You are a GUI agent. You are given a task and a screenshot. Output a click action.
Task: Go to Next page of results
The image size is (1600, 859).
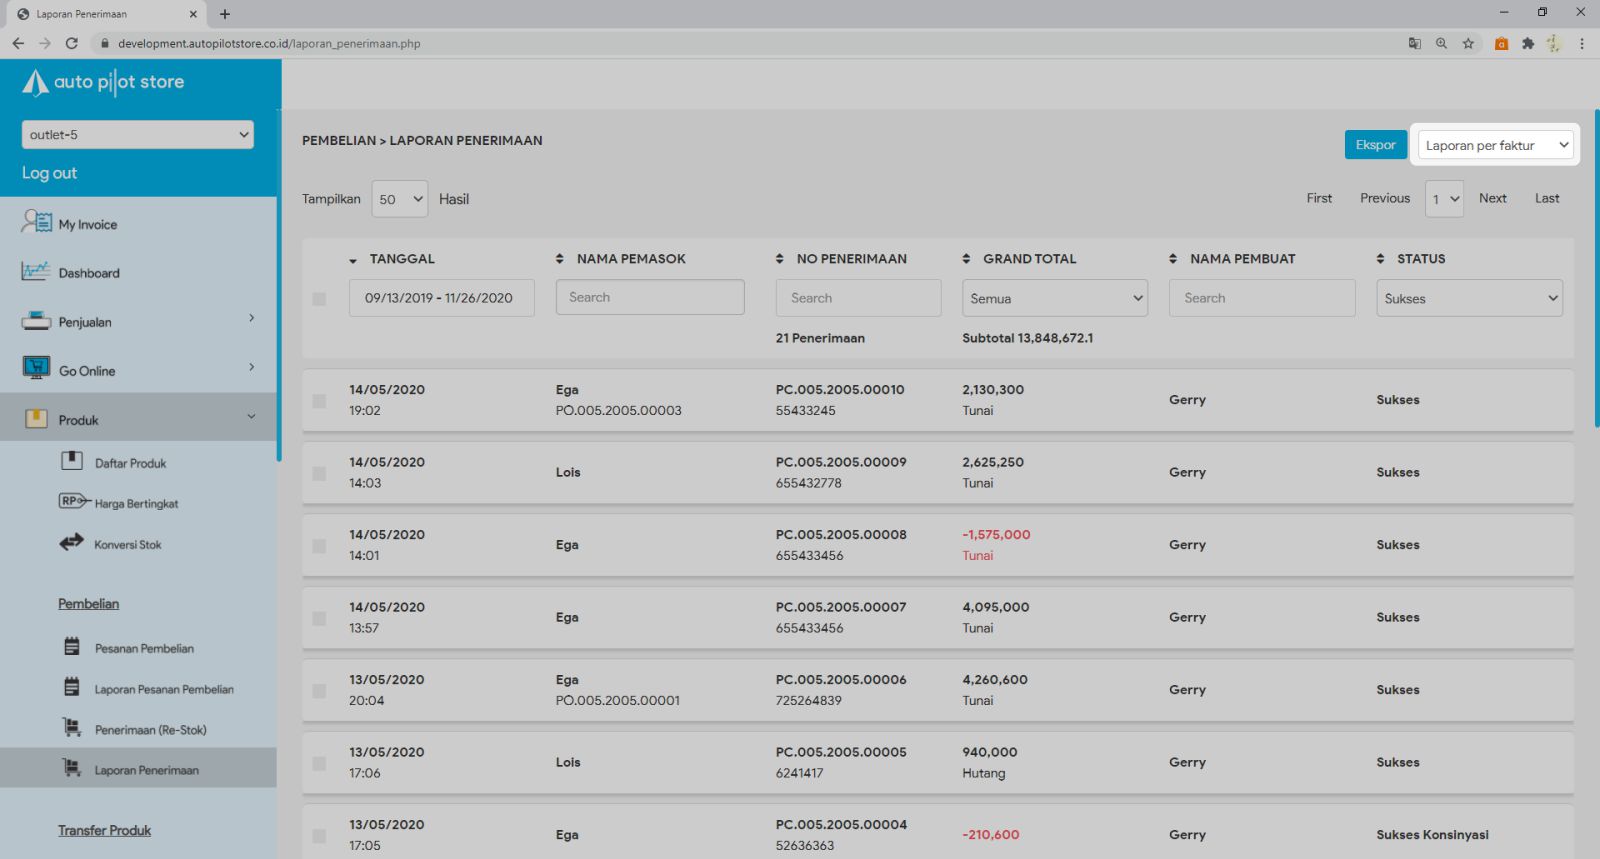1492,198
